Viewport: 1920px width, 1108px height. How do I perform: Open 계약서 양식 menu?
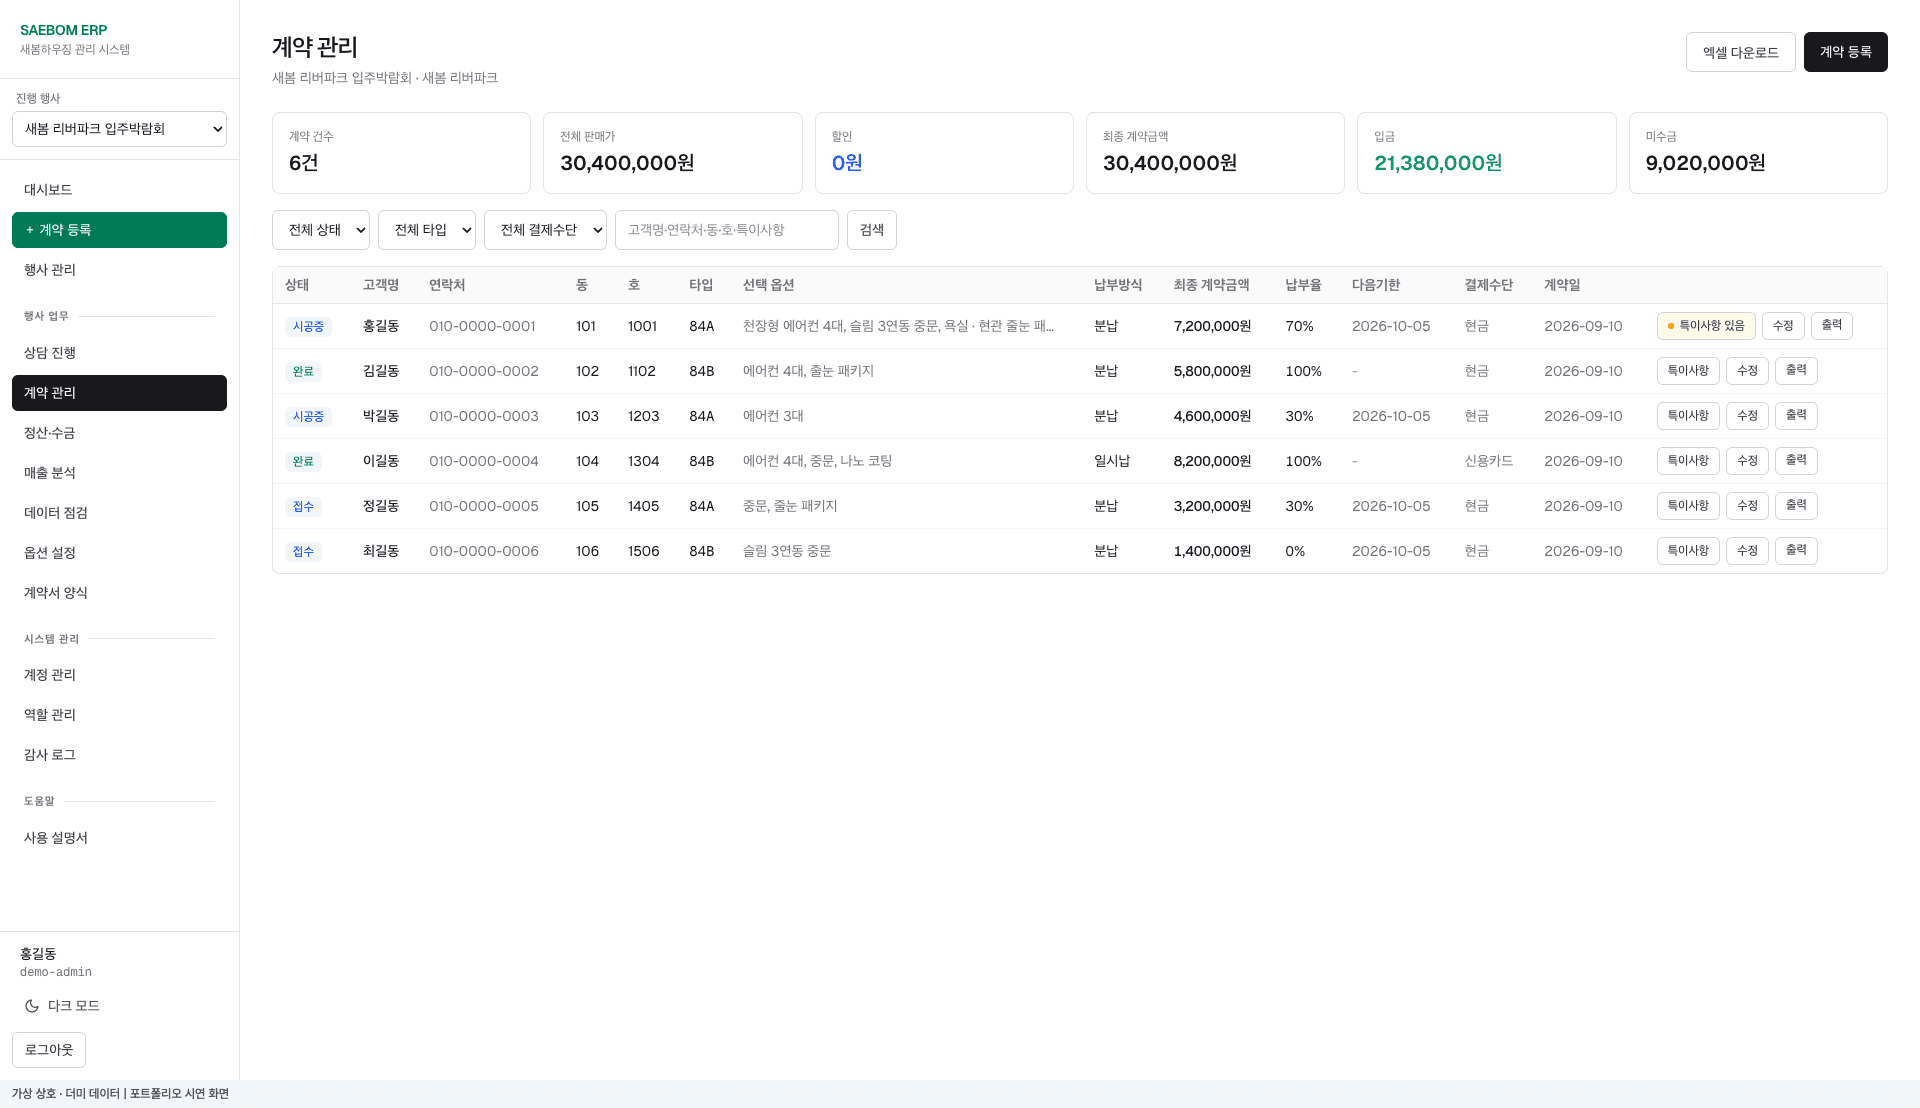click(x=119, y=593)
